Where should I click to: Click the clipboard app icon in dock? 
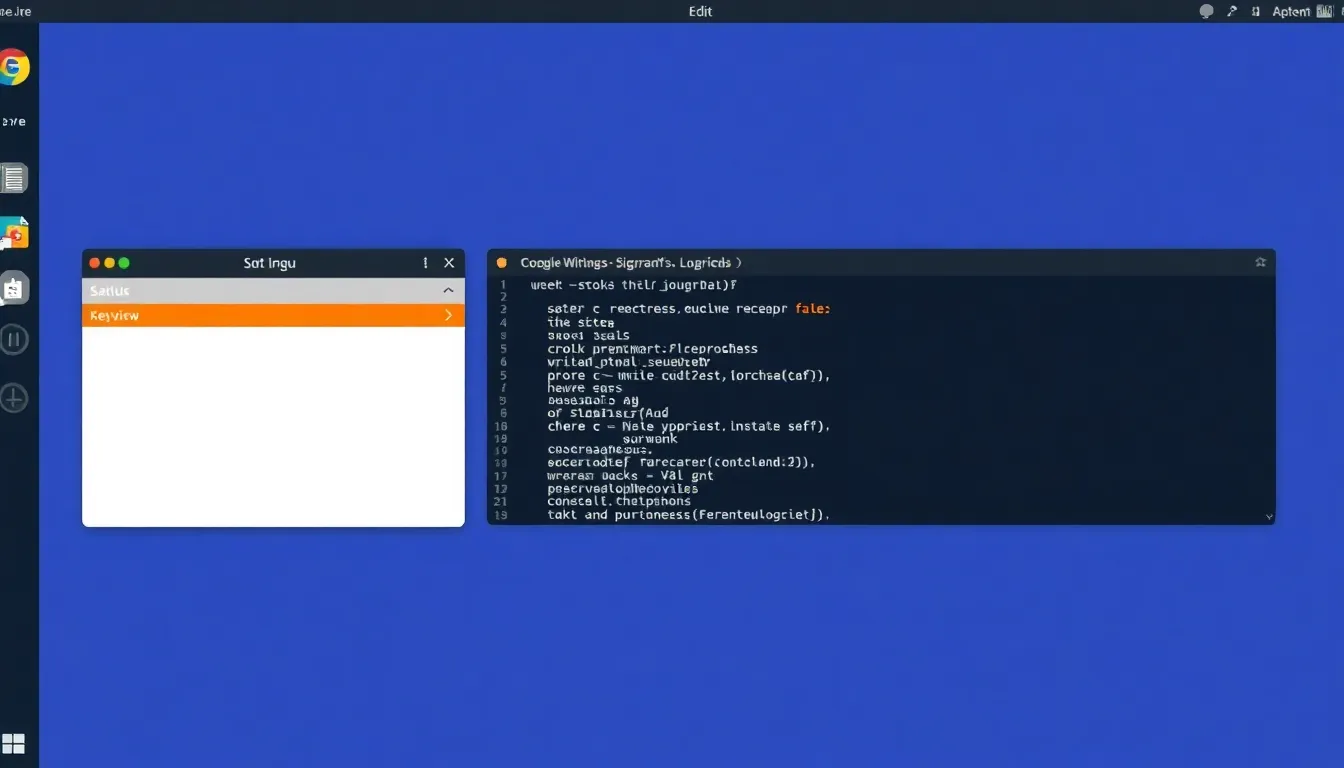pyautogui.click(x=14, y=289)
